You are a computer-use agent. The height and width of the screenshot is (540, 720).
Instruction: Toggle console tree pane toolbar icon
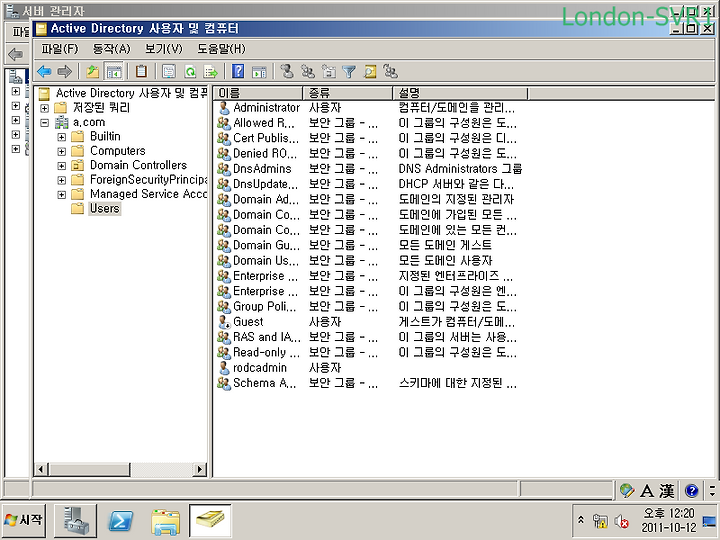coord(114,72)
